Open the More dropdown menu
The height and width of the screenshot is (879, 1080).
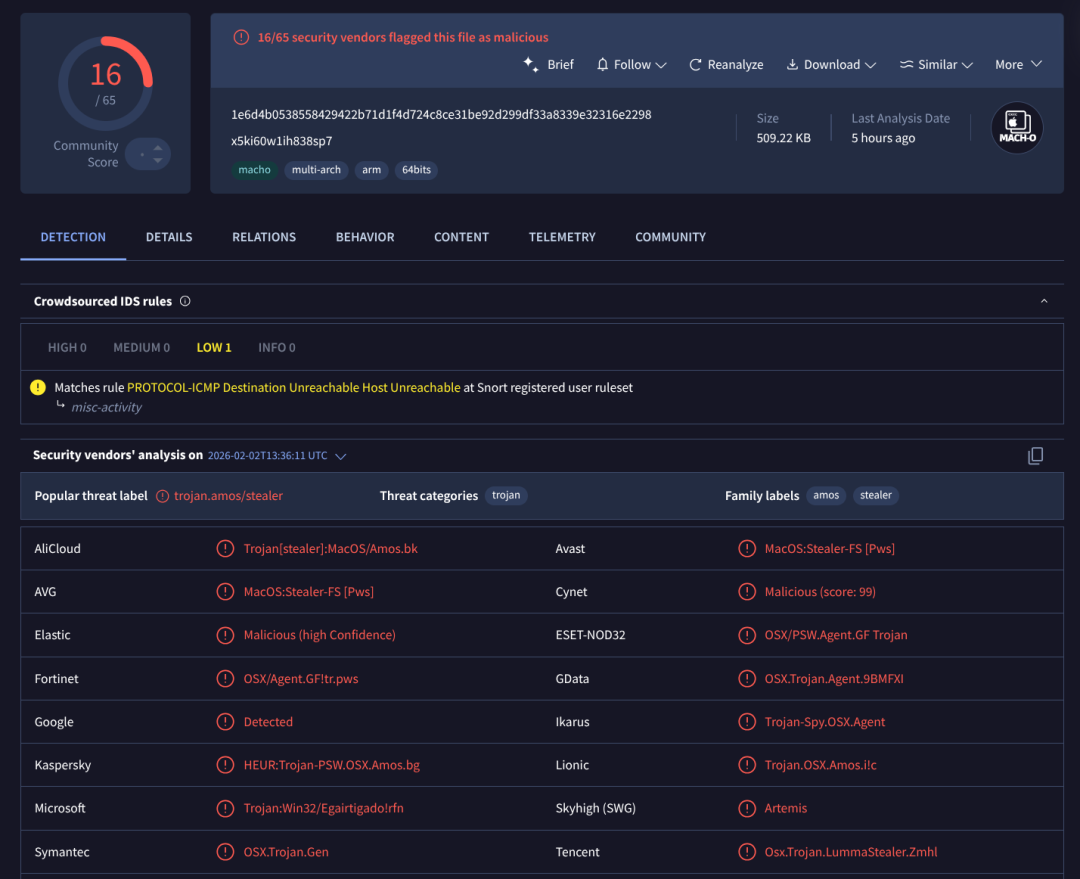point(1018,65)
